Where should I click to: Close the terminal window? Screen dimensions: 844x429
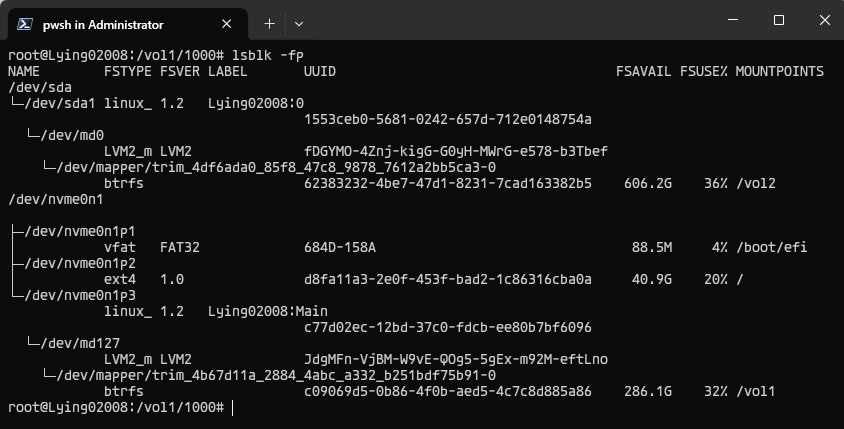click(824, 20)
